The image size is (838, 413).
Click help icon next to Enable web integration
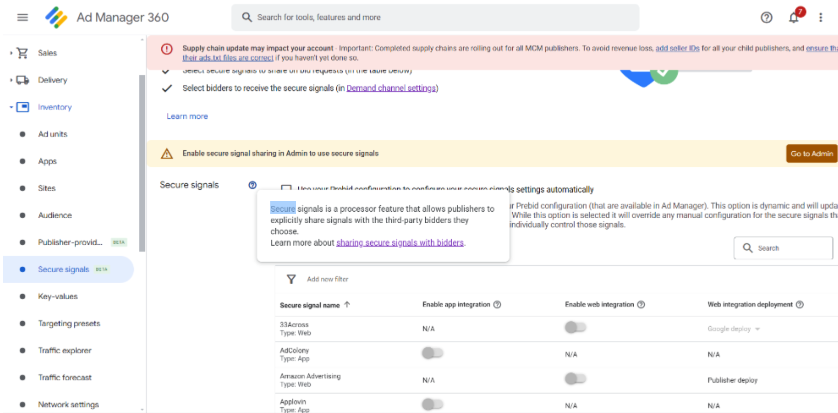(x=641, y=304)
